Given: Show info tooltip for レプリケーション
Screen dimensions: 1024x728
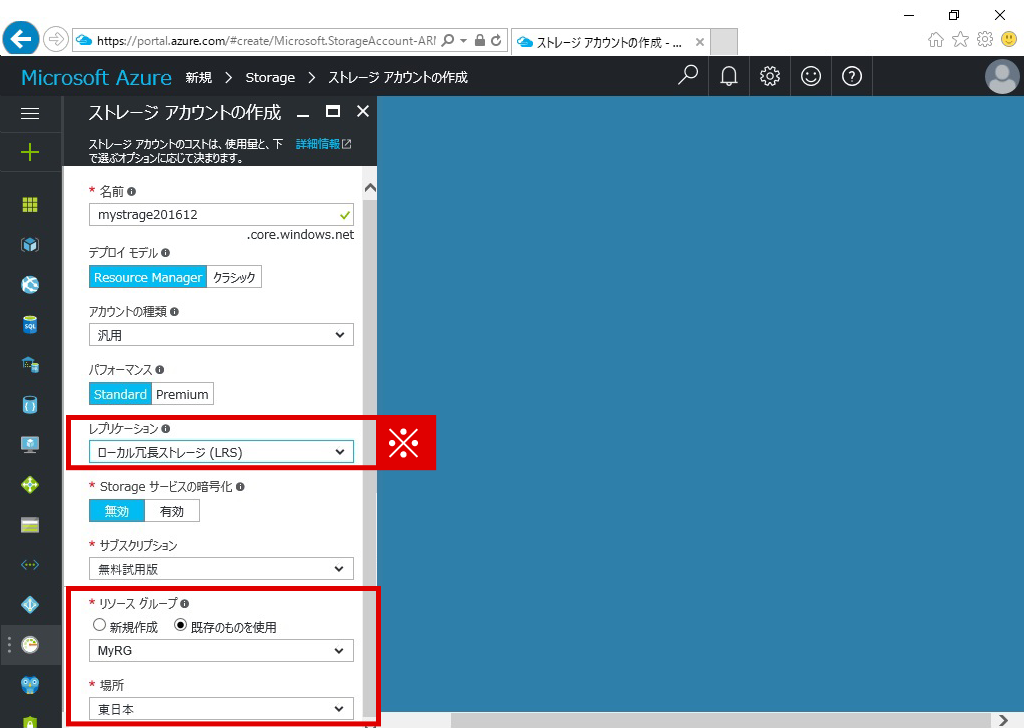Looking at the screenshot, I should [x=166, y=428].
